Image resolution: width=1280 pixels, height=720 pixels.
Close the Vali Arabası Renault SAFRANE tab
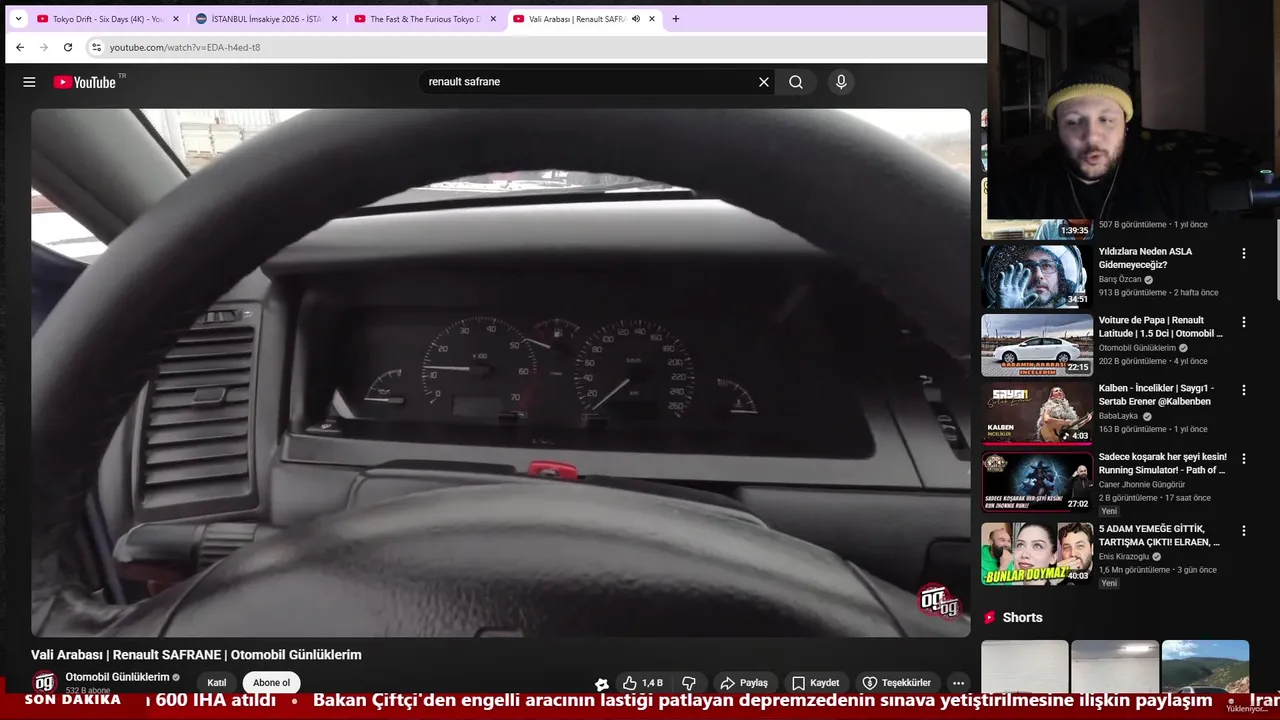[652, 19]
